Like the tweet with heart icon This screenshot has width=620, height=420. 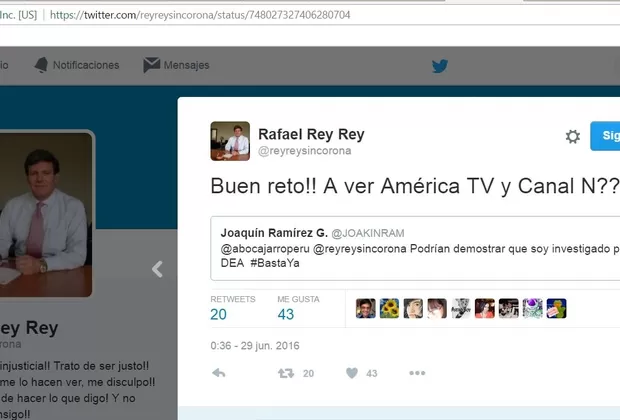point(352,373)
